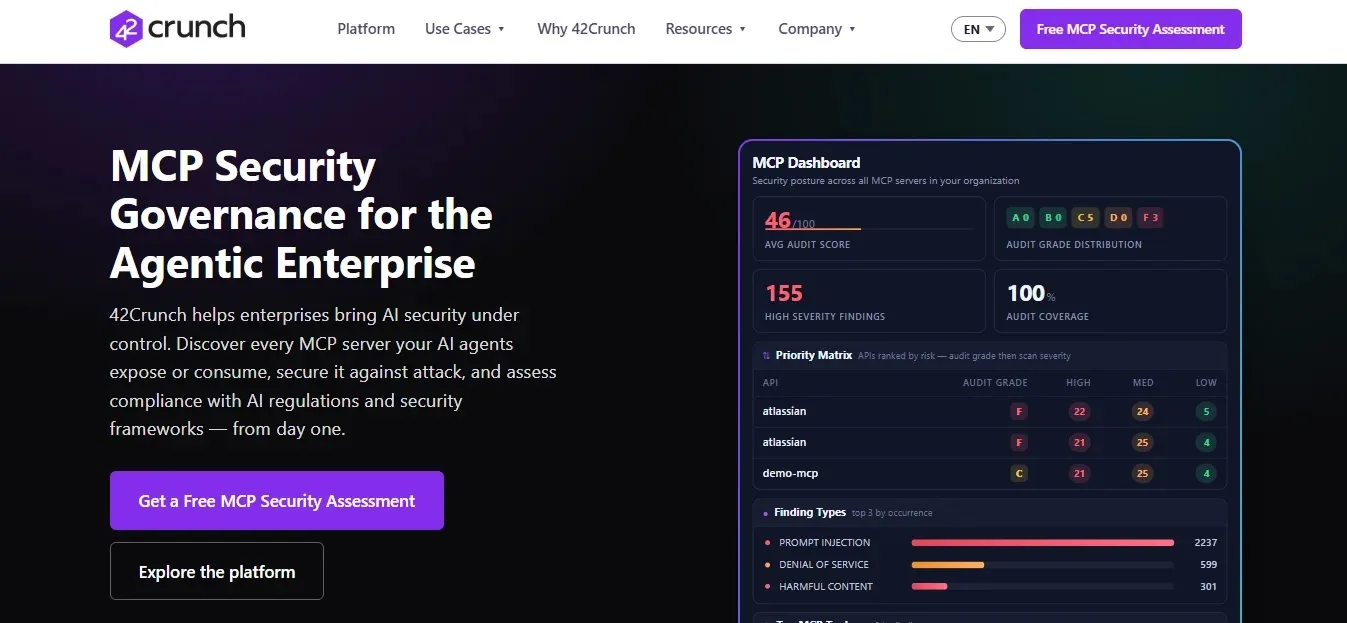Select the B 0 grade badge

[x=1052, y=217]
